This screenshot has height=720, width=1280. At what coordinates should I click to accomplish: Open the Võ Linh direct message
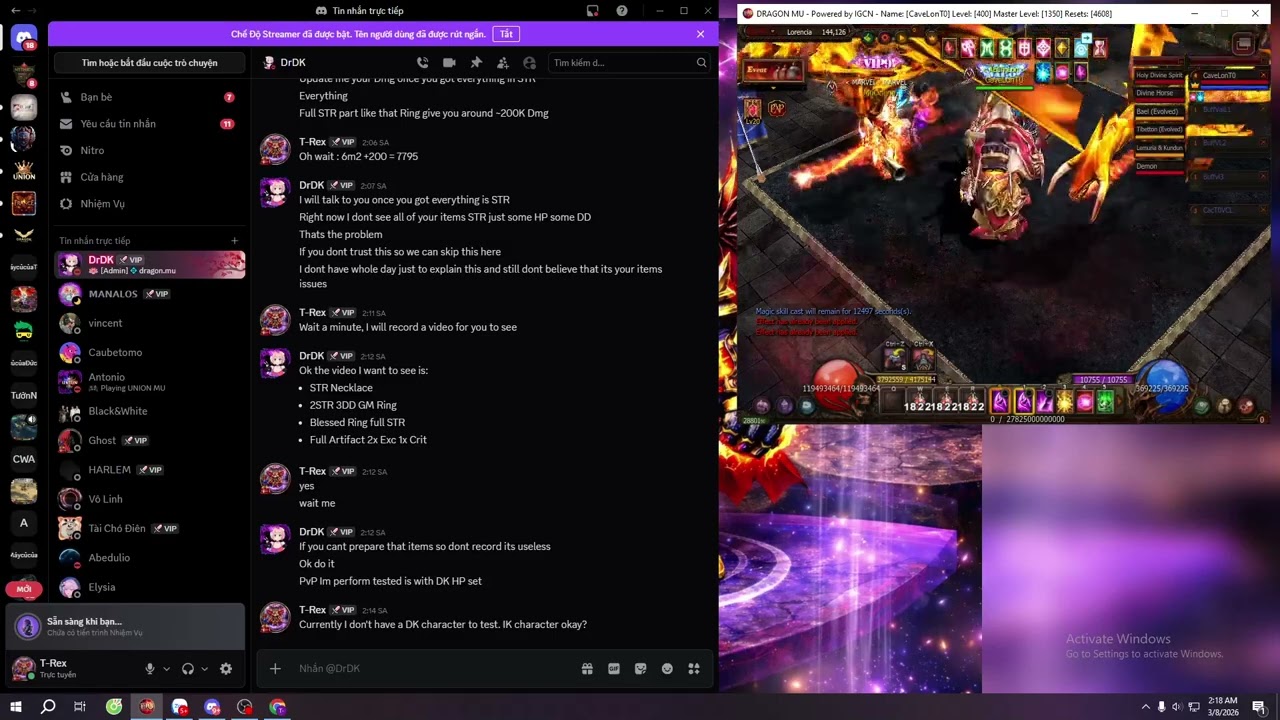[x=150, y=499]
